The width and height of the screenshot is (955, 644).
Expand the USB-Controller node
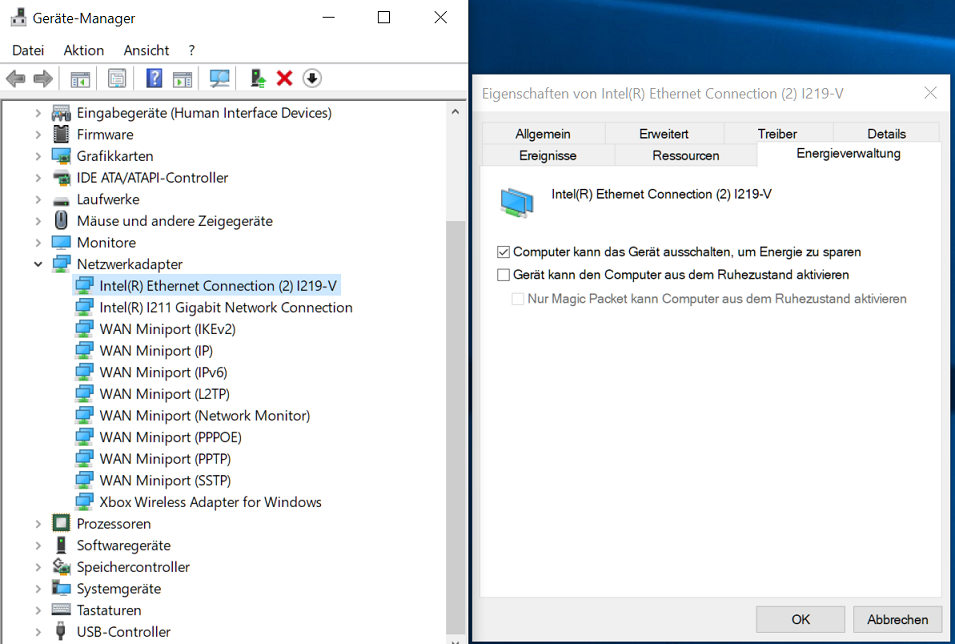38,631
